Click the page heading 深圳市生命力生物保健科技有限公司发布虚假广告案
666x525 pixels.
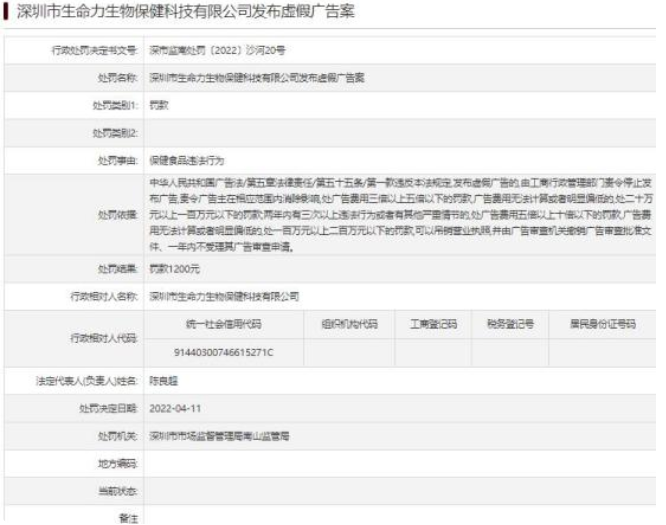[186, 11]
